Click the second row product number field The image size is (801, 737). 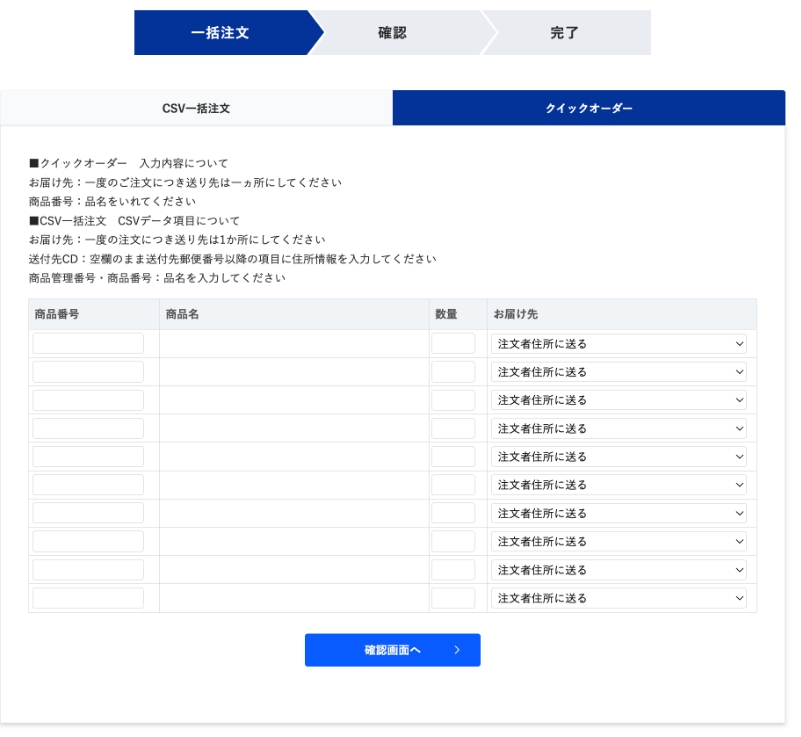click(87, 371)
